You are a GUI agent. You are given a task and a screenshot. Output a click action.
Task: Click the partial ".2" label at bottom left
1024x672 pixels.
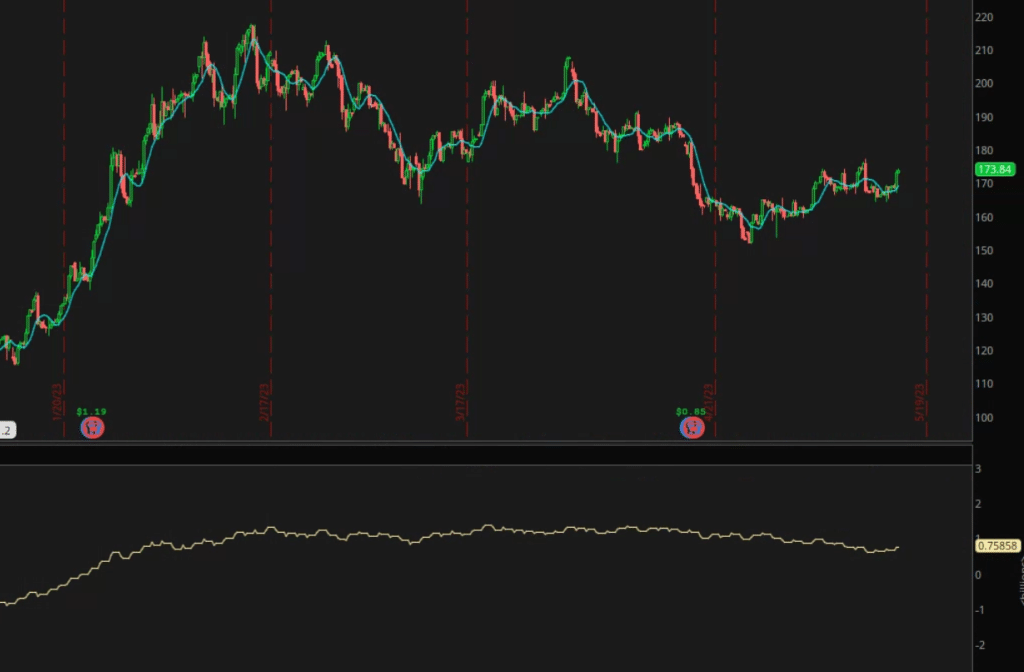(x=6, y=430)
